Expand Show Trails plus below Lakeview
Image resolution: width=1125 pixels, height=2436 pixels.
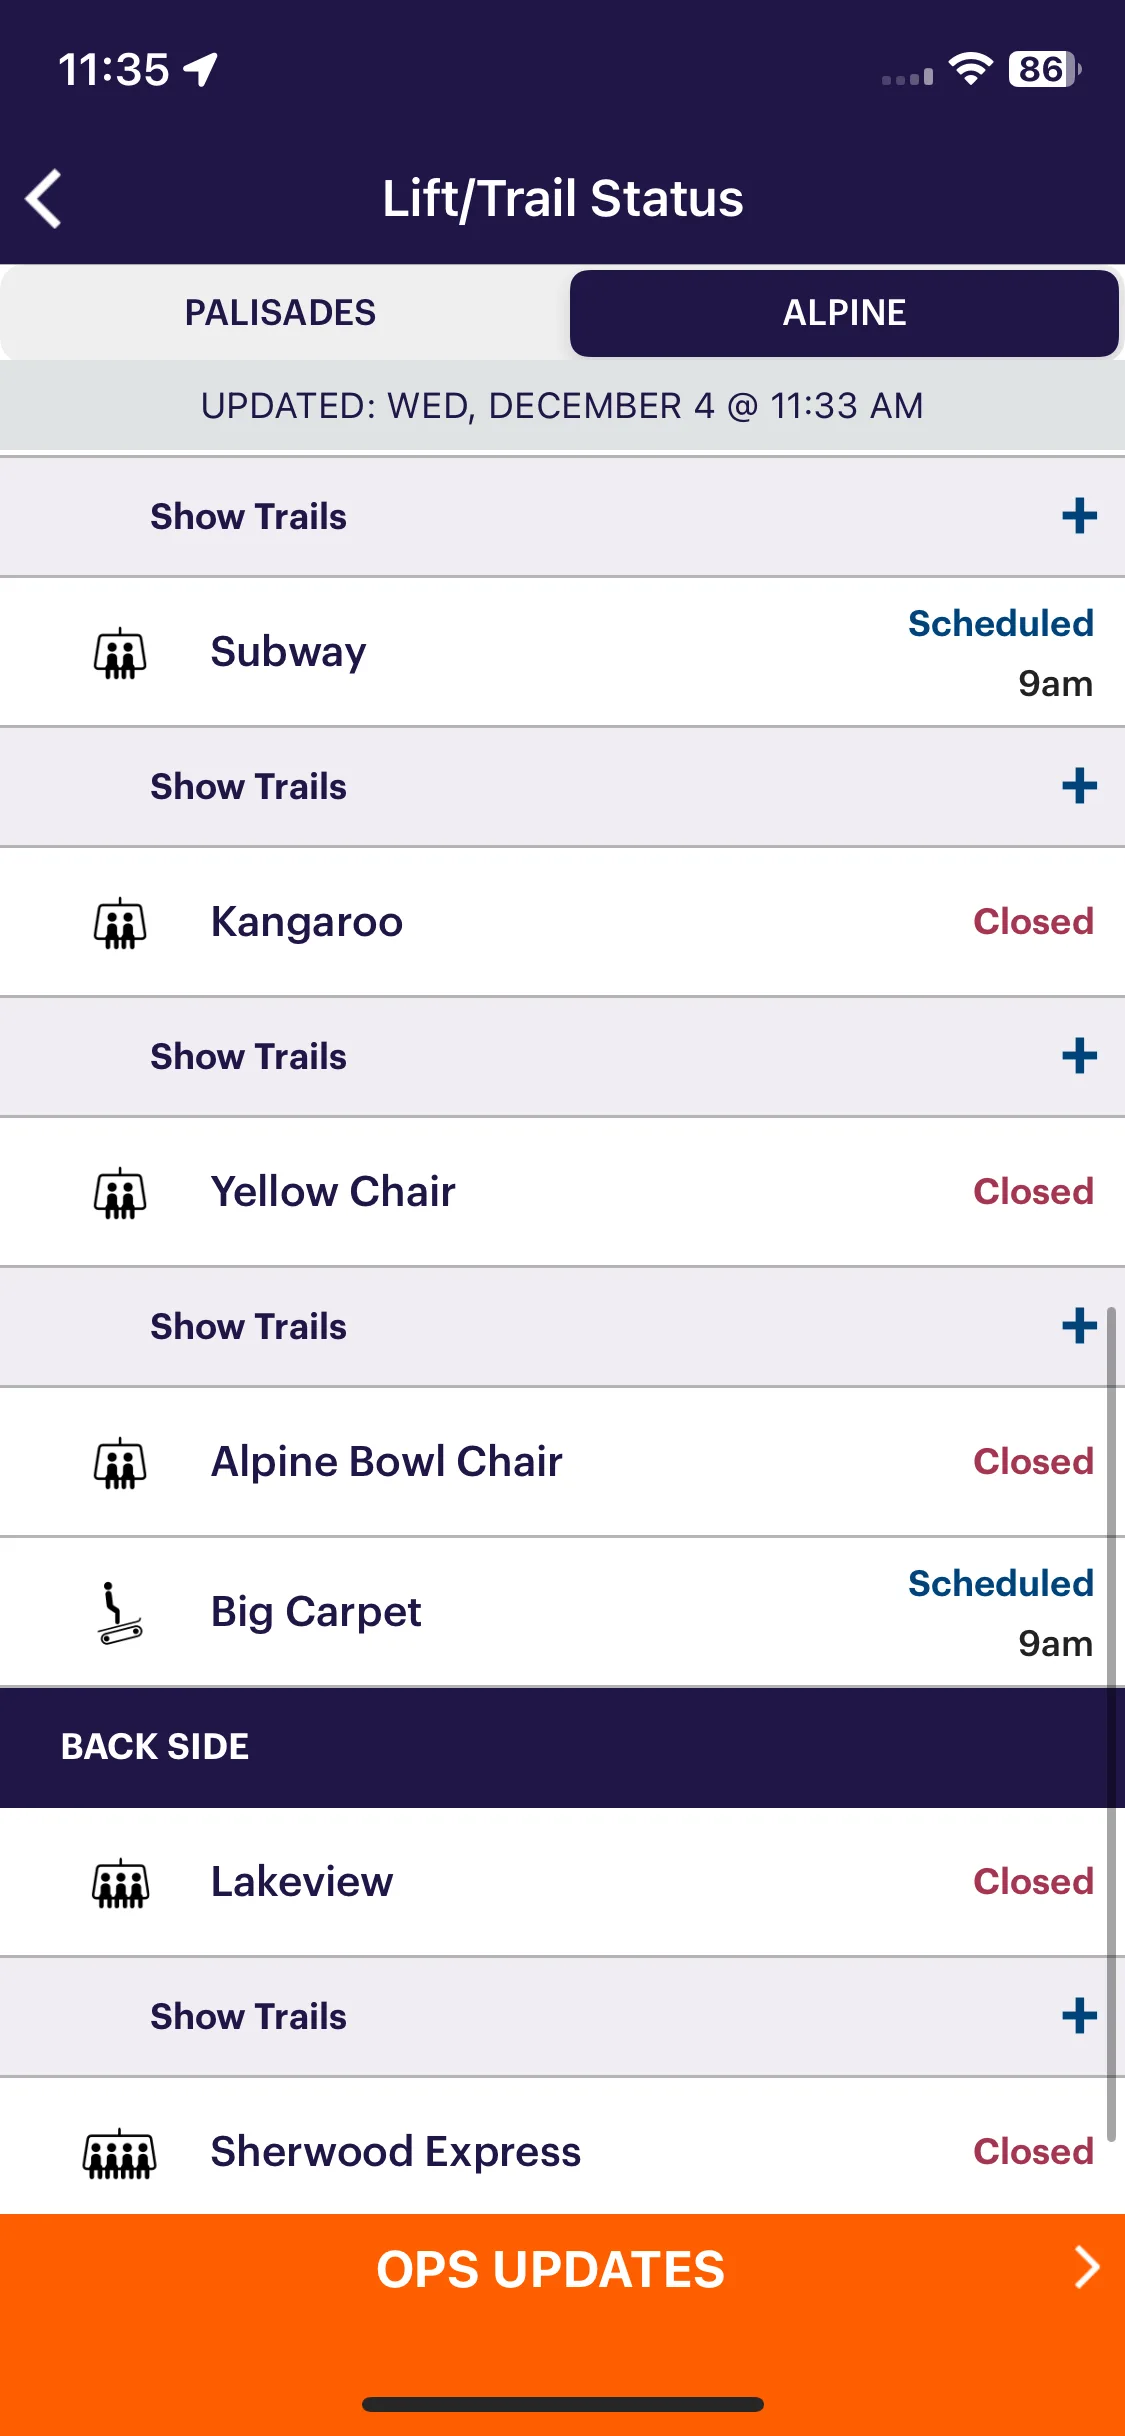[x=1079, y=2016]
